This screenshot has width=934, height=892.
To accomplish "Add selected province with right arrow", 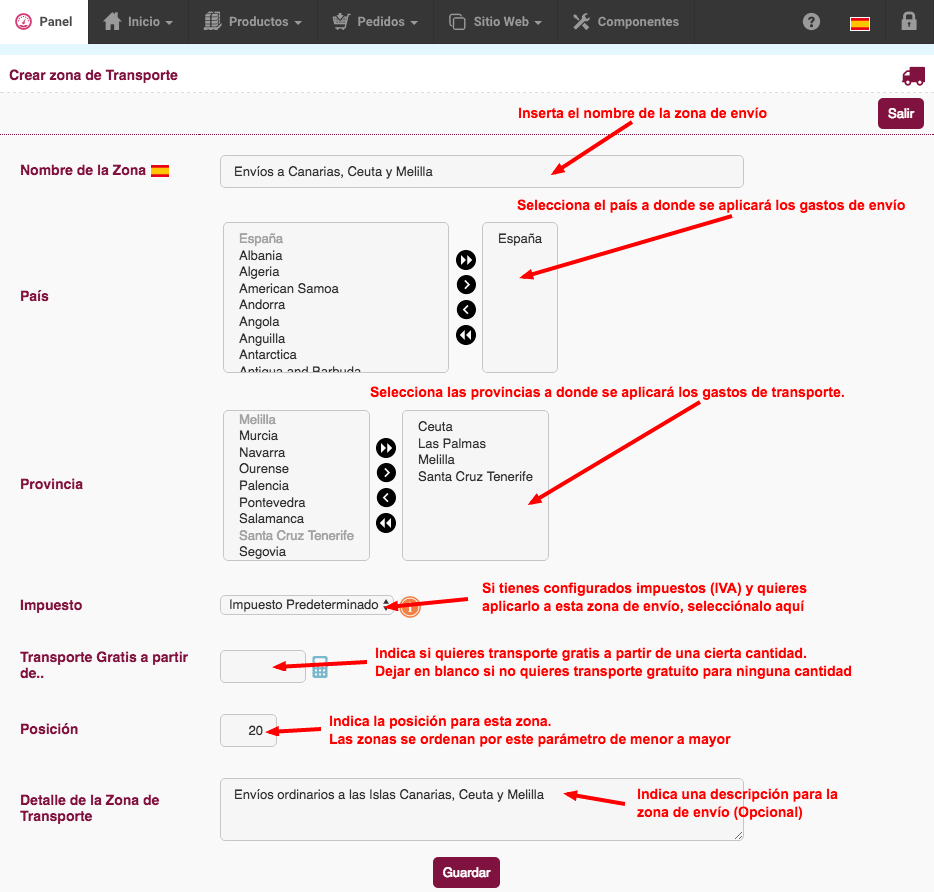I will [386, 473].
